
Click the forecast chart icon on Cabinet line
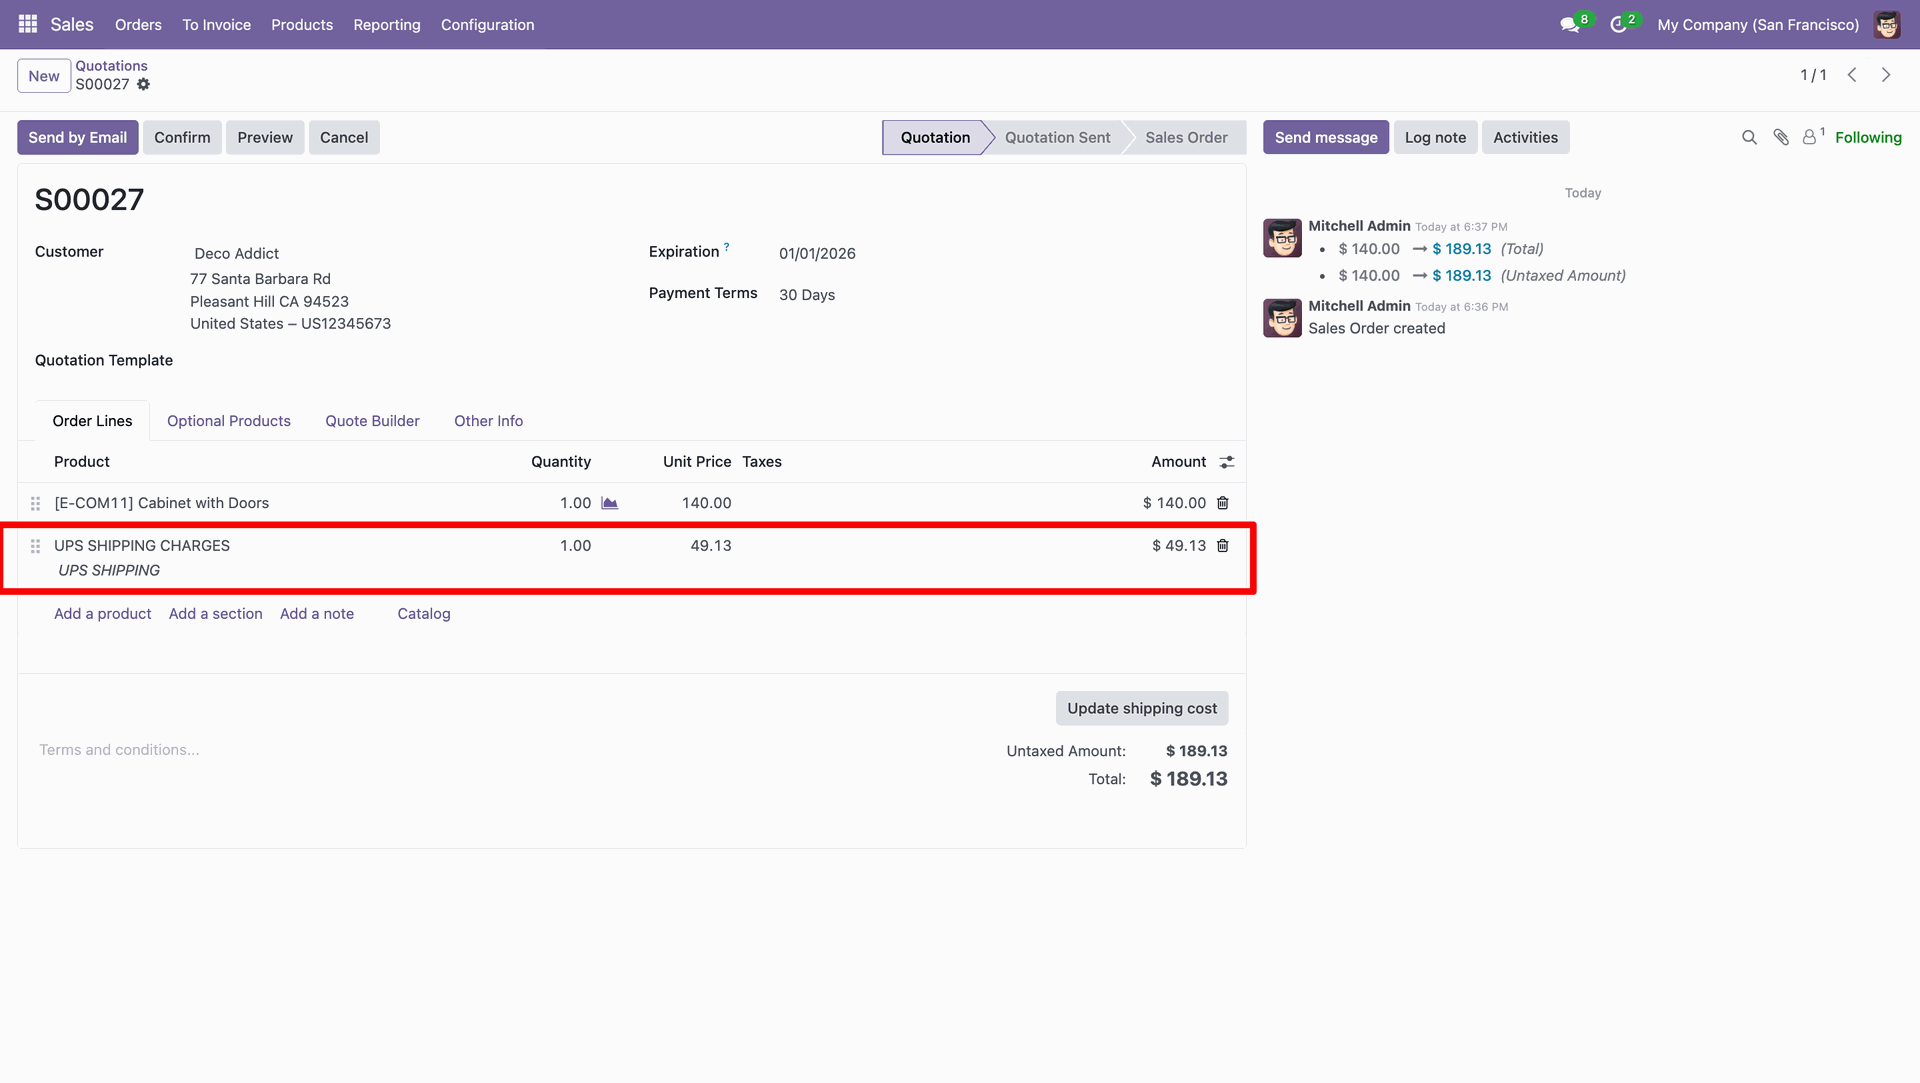point(609,503)
